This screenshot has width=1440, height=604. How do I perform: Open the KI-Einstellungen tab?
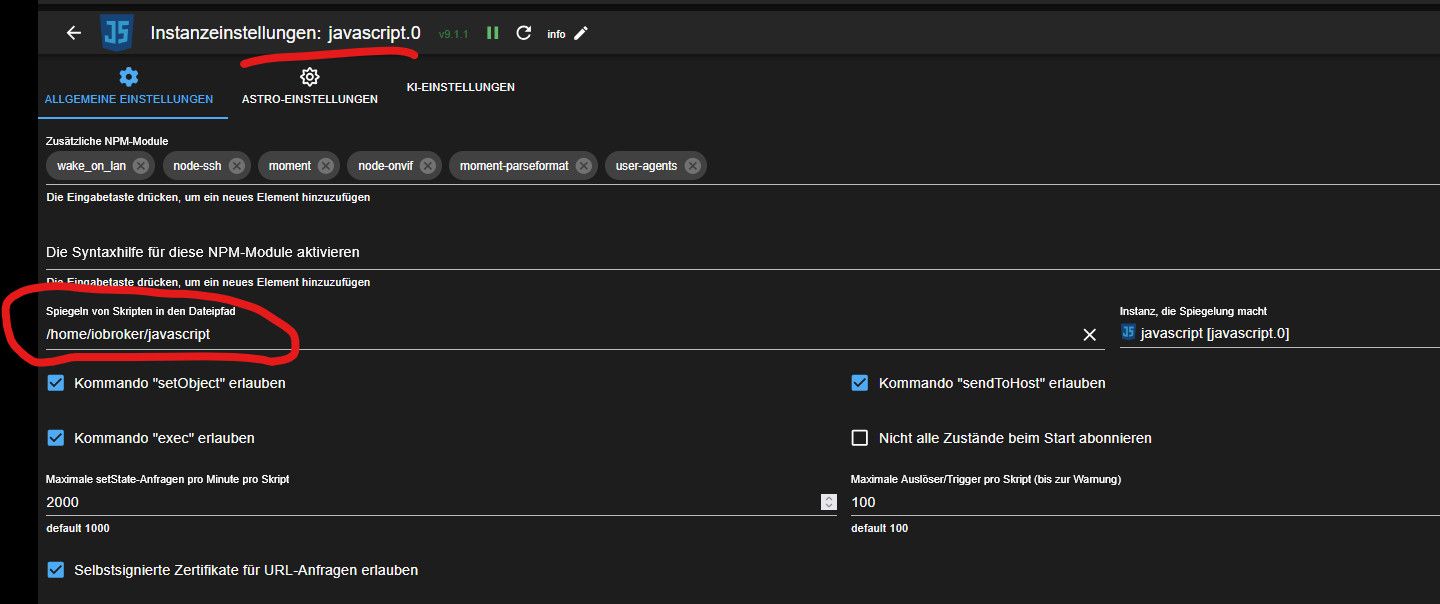pos(460,87)
